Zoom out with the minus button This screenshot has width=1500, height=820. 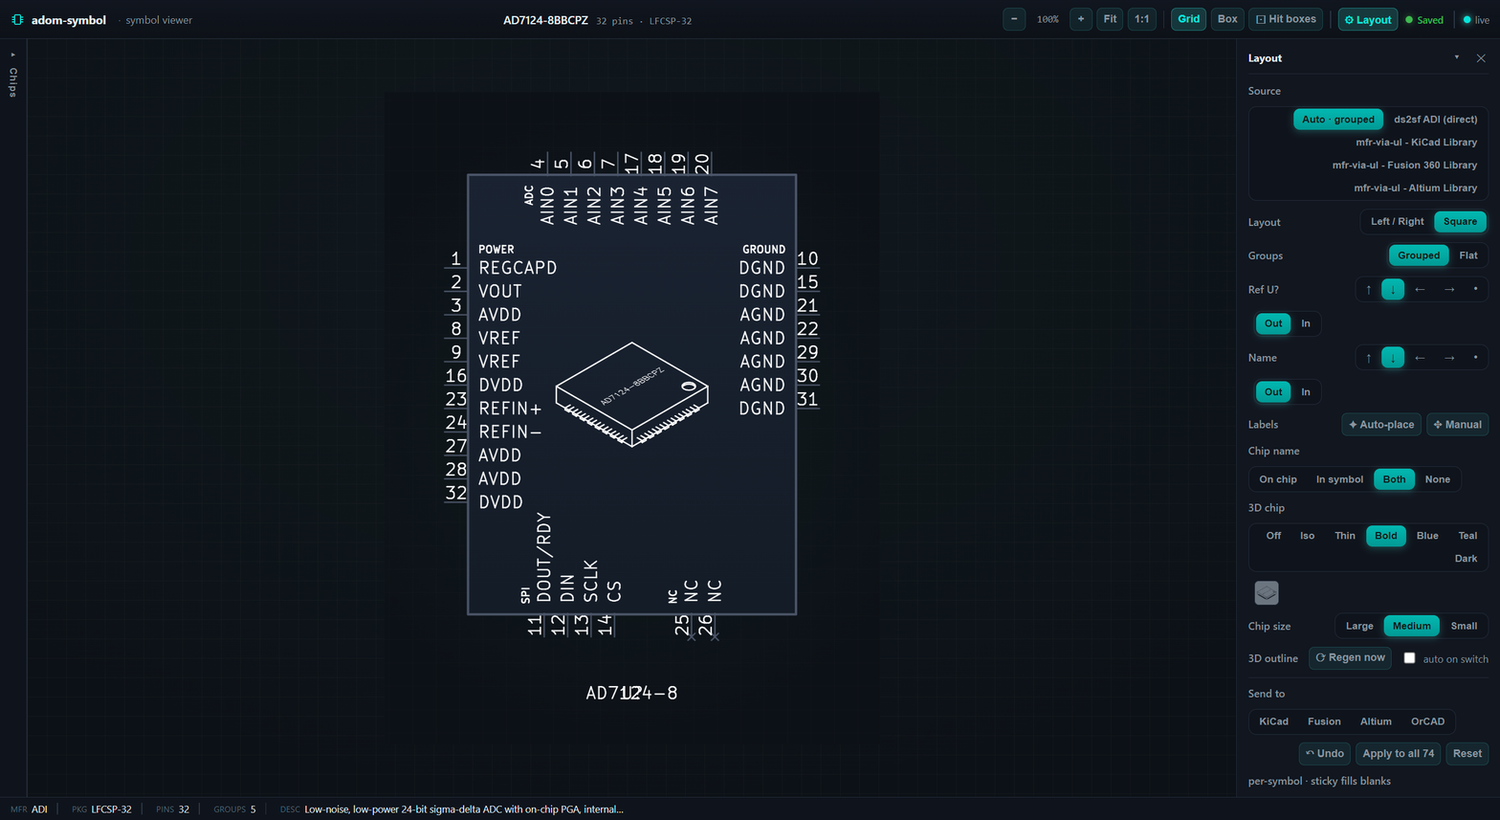pyautogui.click(x=1014, y=19)
